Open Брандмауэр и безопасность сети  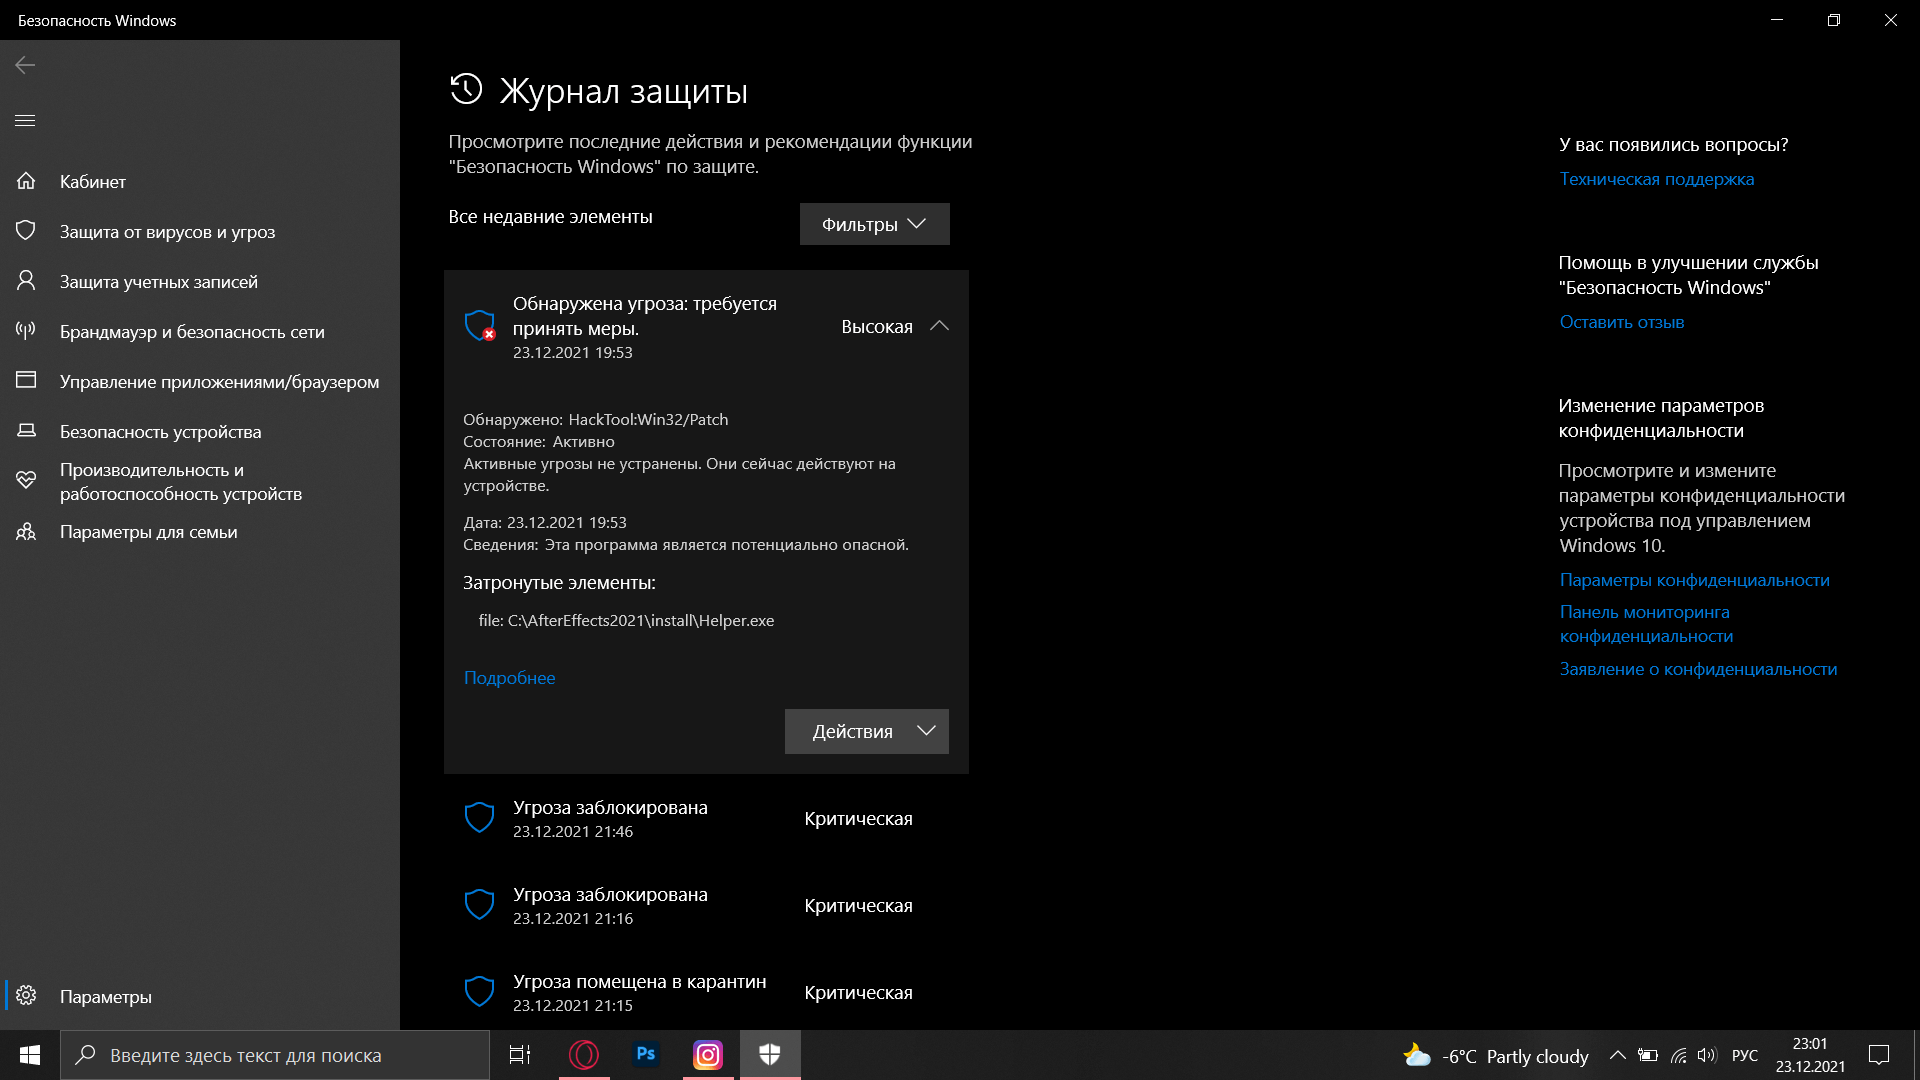pos(191,332)
